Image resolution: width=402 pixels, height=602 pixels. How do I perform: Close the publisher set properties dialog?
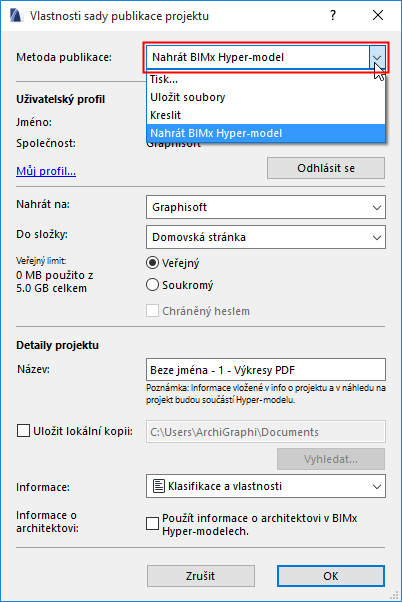(378, 15)
